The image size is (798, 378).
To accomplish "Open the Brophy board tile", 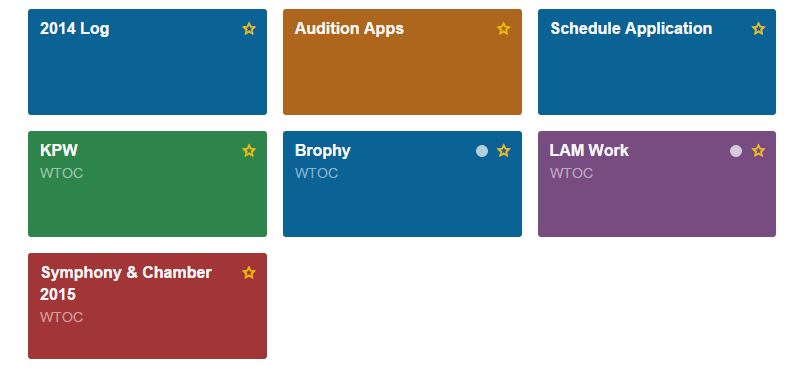I will click(x=402, y=184).
